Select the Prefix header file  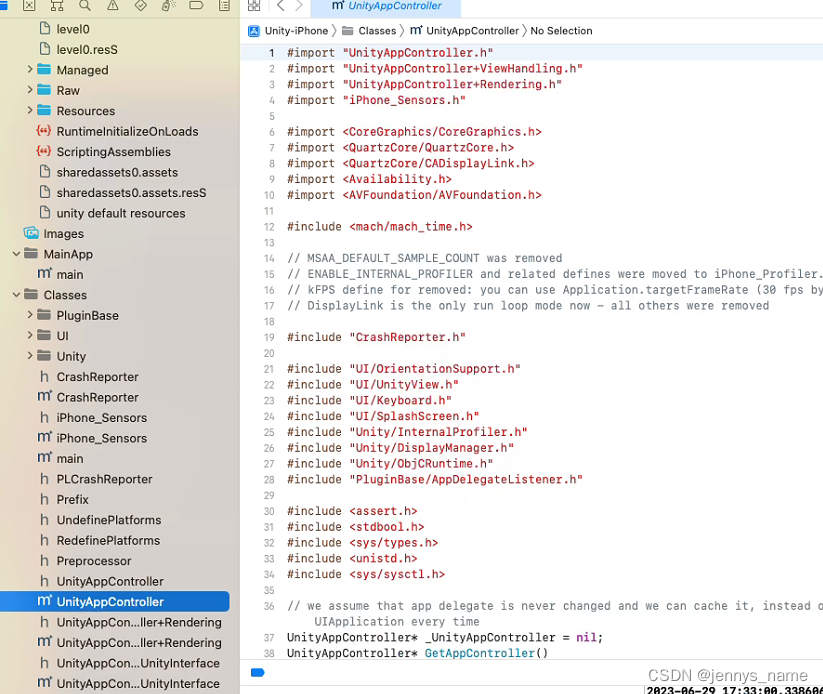(x=71, y=499)
